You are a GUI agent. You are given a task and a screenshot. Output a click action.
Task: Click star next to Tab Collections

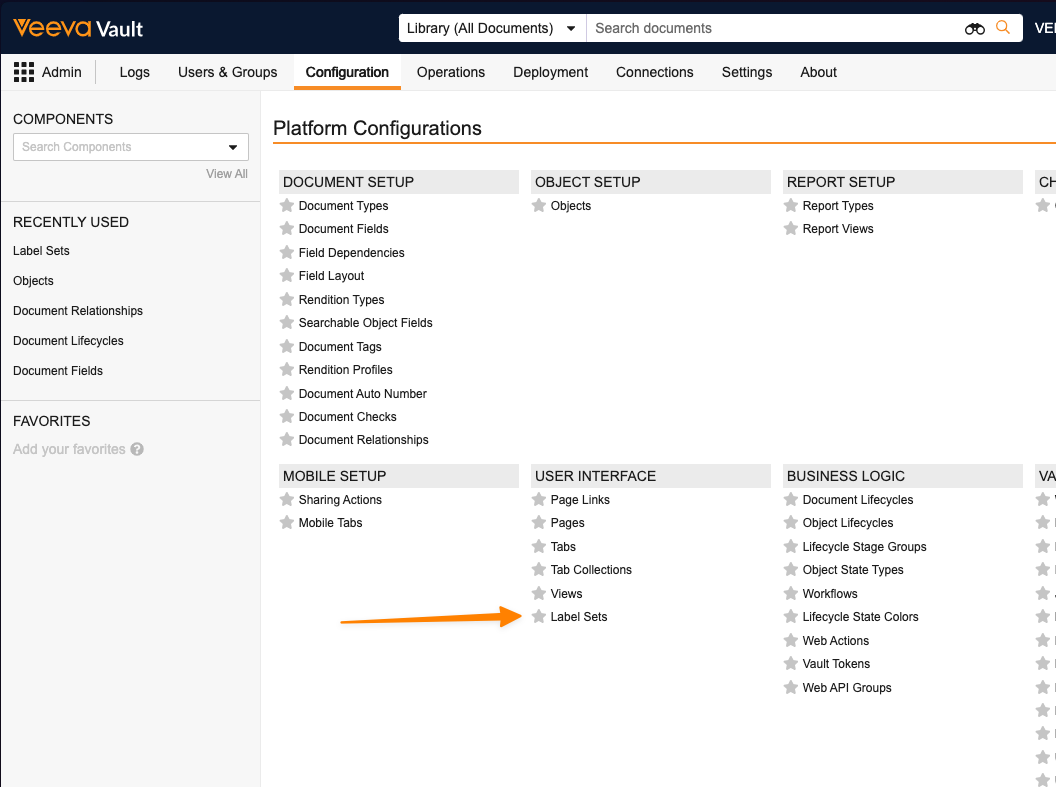coord(539,570)
